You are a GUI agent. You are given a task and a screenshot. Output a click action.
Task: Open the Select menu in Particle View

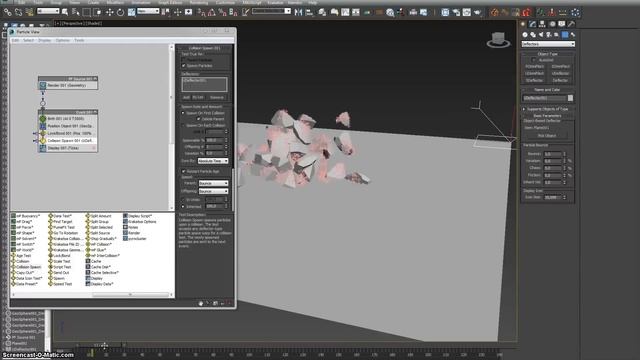click(x=29, y=40)
